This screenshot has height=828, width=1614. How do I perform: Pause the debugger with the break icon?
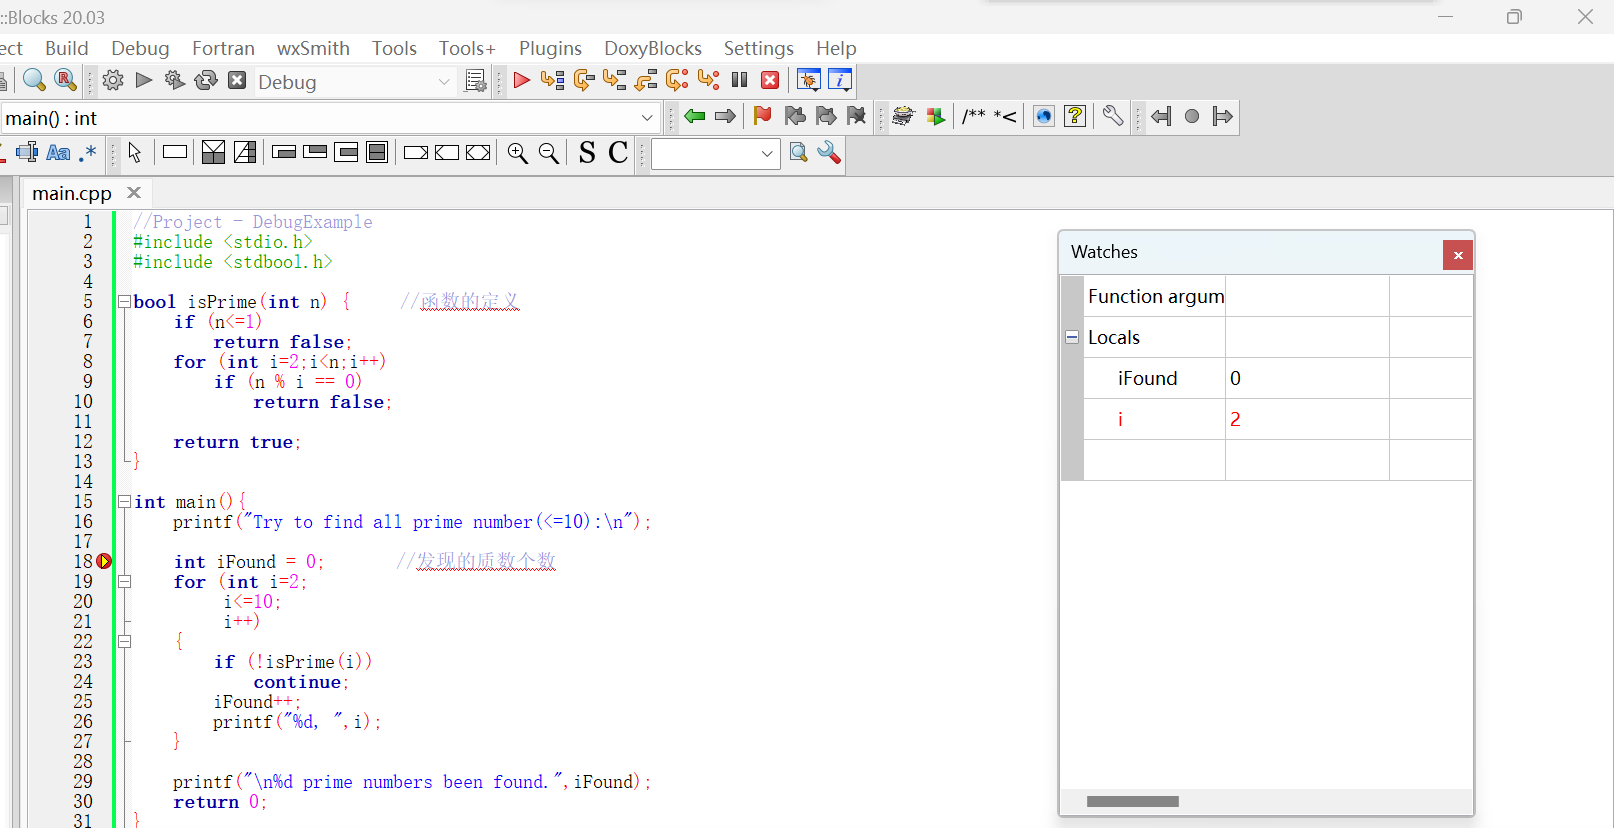pyautogui.click(x=739, y=80)
